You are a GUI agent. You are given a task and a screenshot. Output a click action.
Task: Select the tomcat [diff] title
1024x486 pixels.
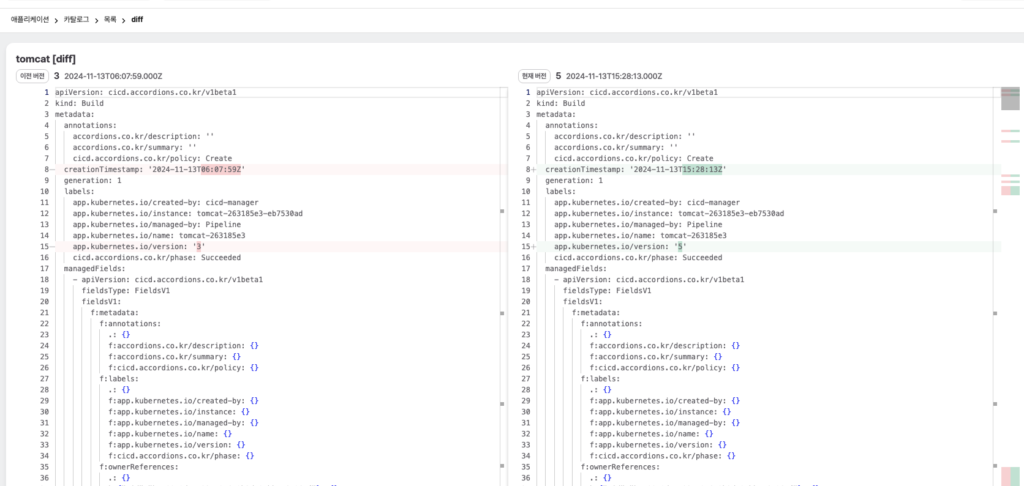(x=46, y=59)
